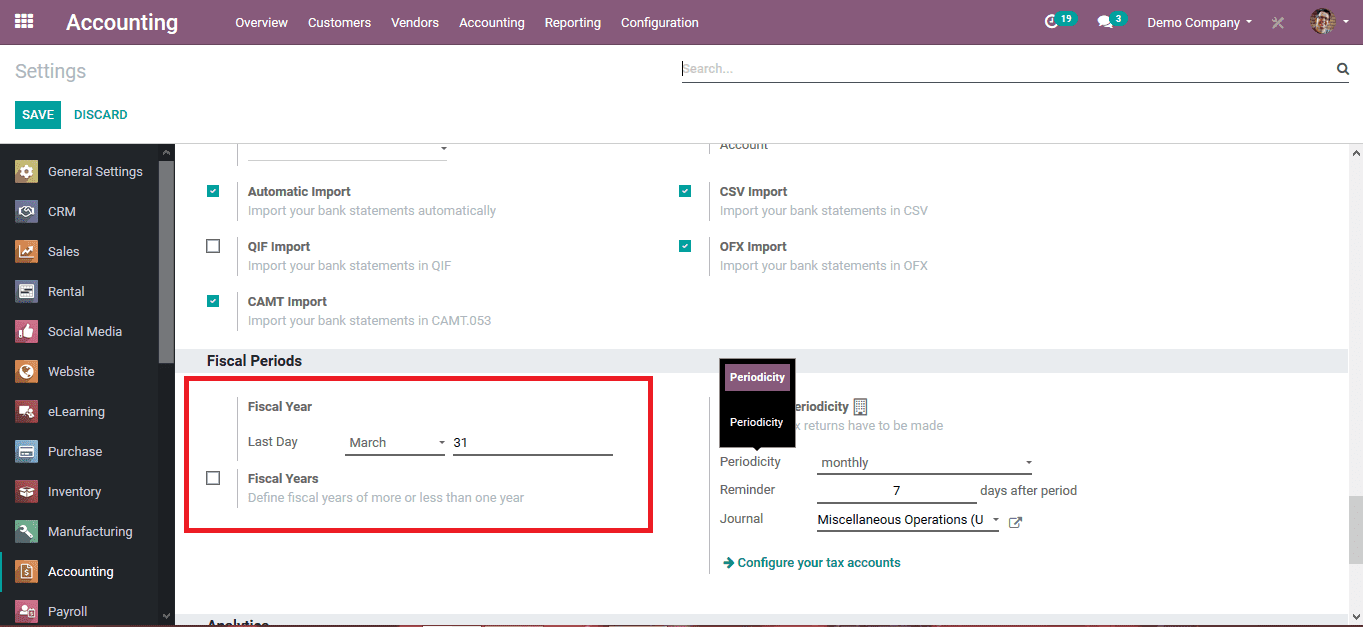Click the building icon next to Periodicity heading
Screen dimensions: 1363x627
860,407
